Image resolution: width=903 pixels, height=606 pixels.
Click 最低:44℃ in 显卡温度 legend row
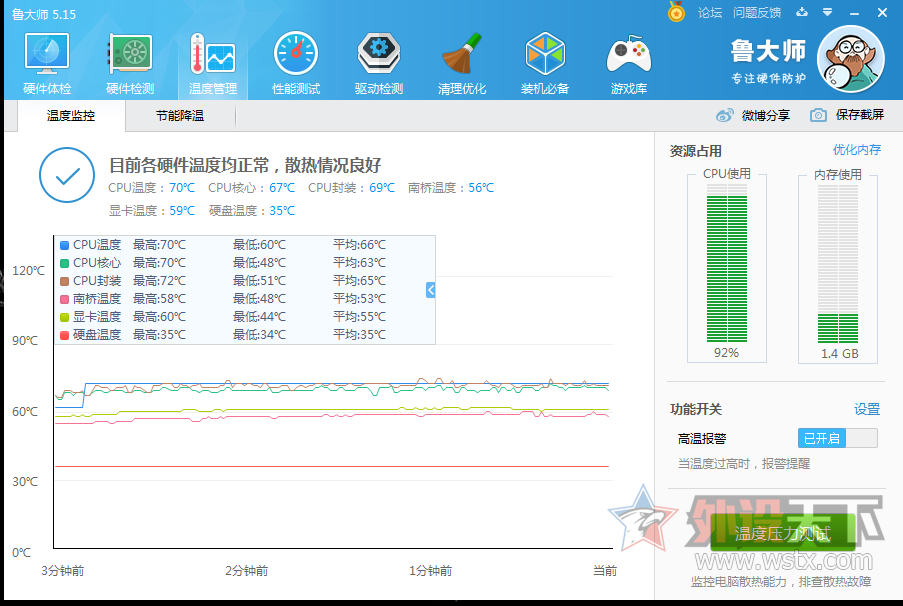point(259,317)
